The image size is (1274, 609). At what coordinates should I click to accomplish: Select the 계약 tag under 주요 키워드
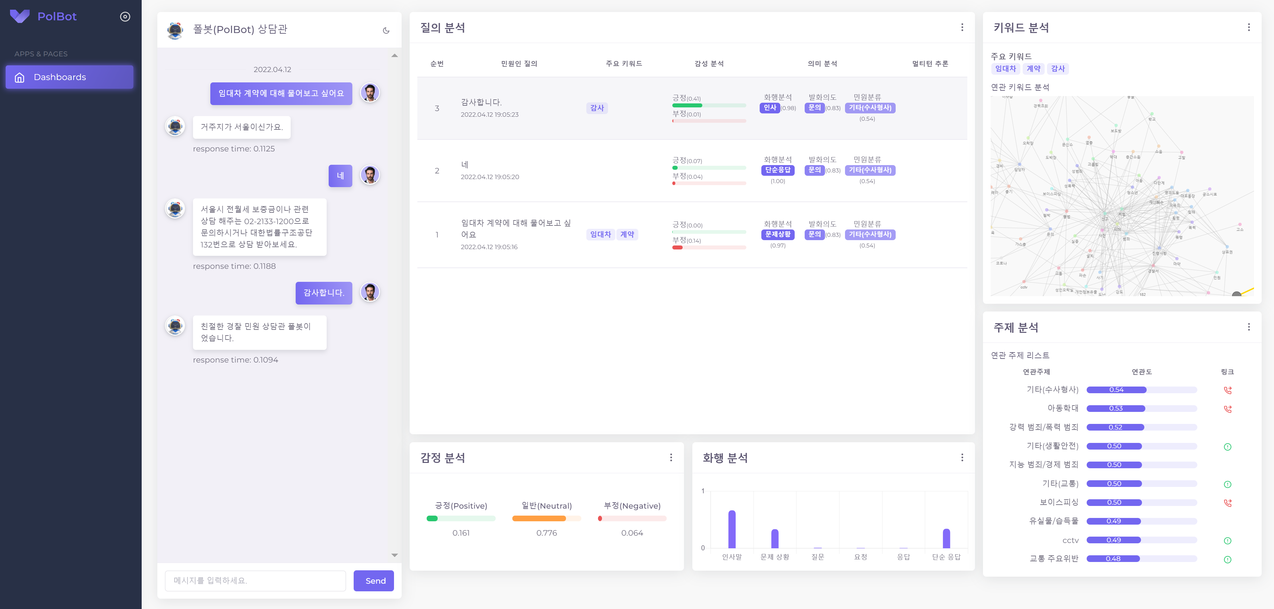1033,69
